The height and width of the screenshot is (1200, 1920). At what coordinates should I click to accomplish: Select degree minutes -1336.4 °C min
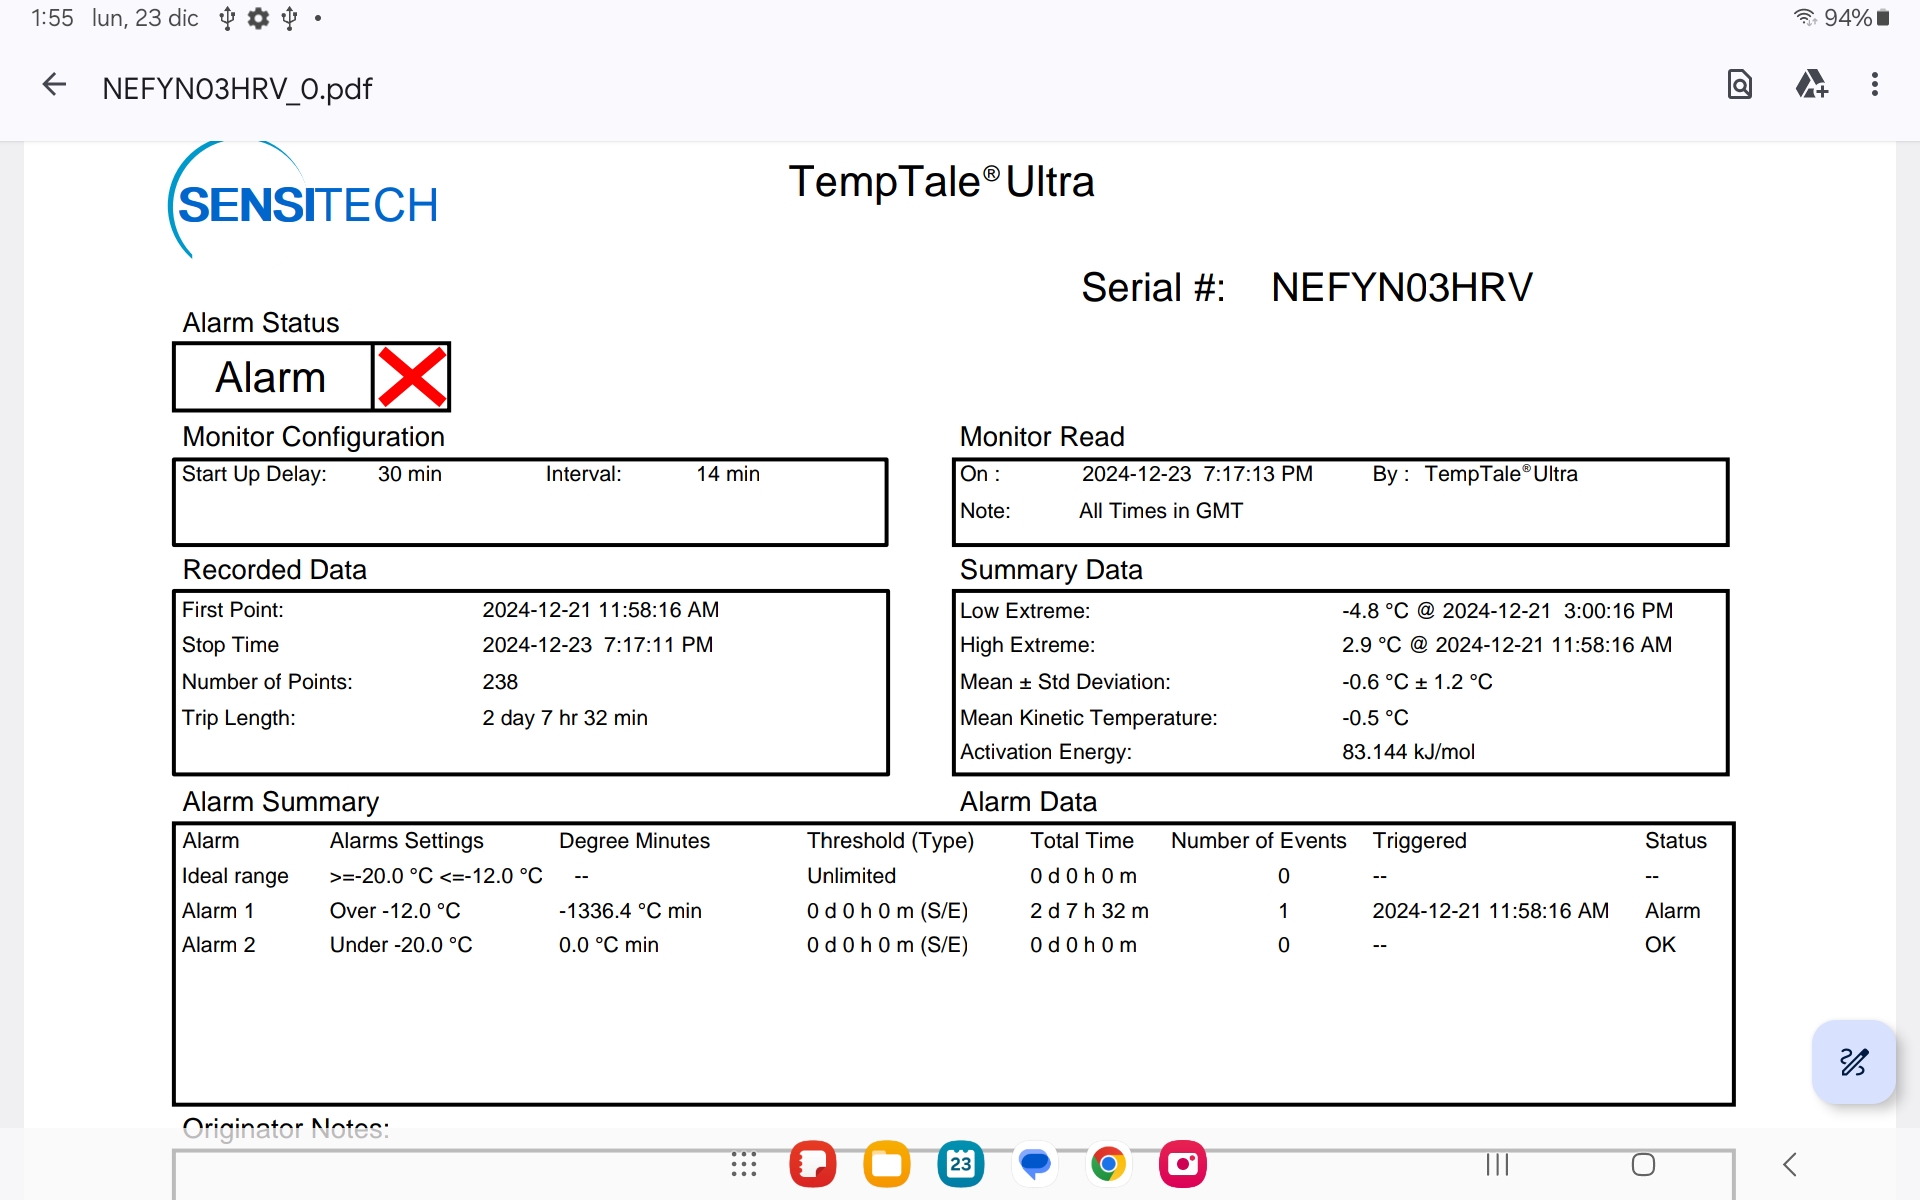coord(630,911)
